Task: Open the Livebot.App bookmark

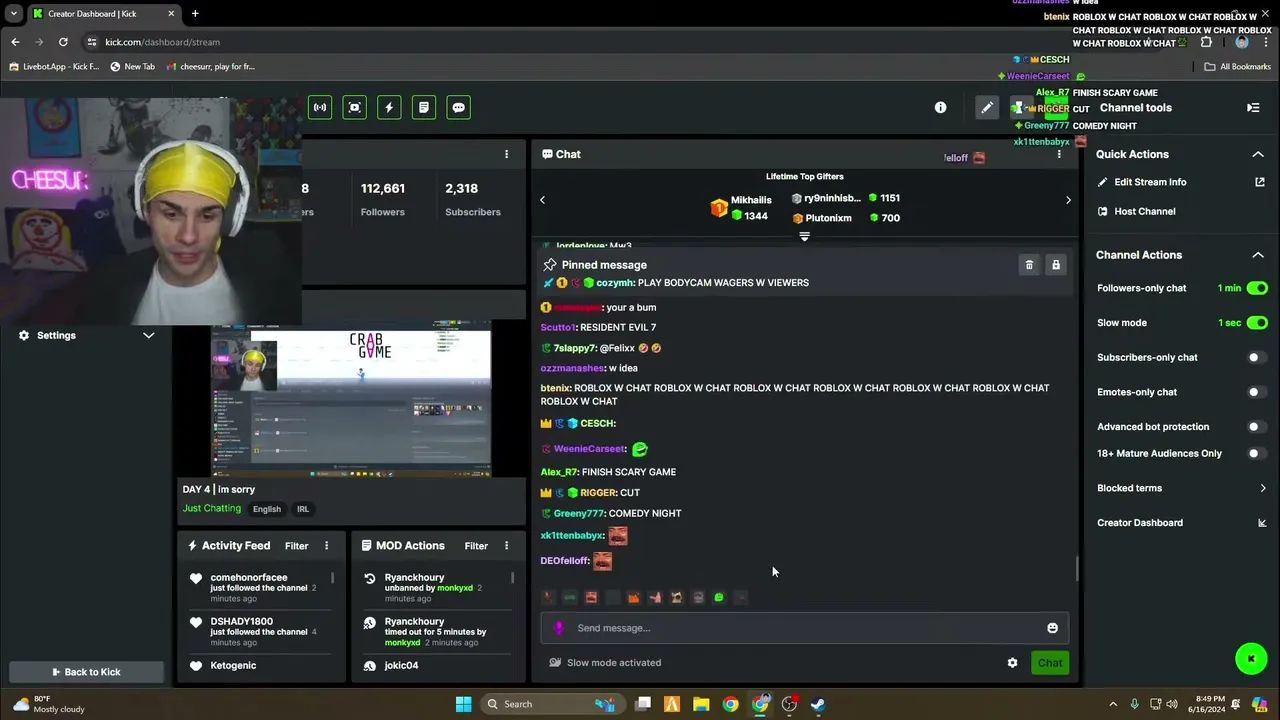Action: click(x=55, y=67)
